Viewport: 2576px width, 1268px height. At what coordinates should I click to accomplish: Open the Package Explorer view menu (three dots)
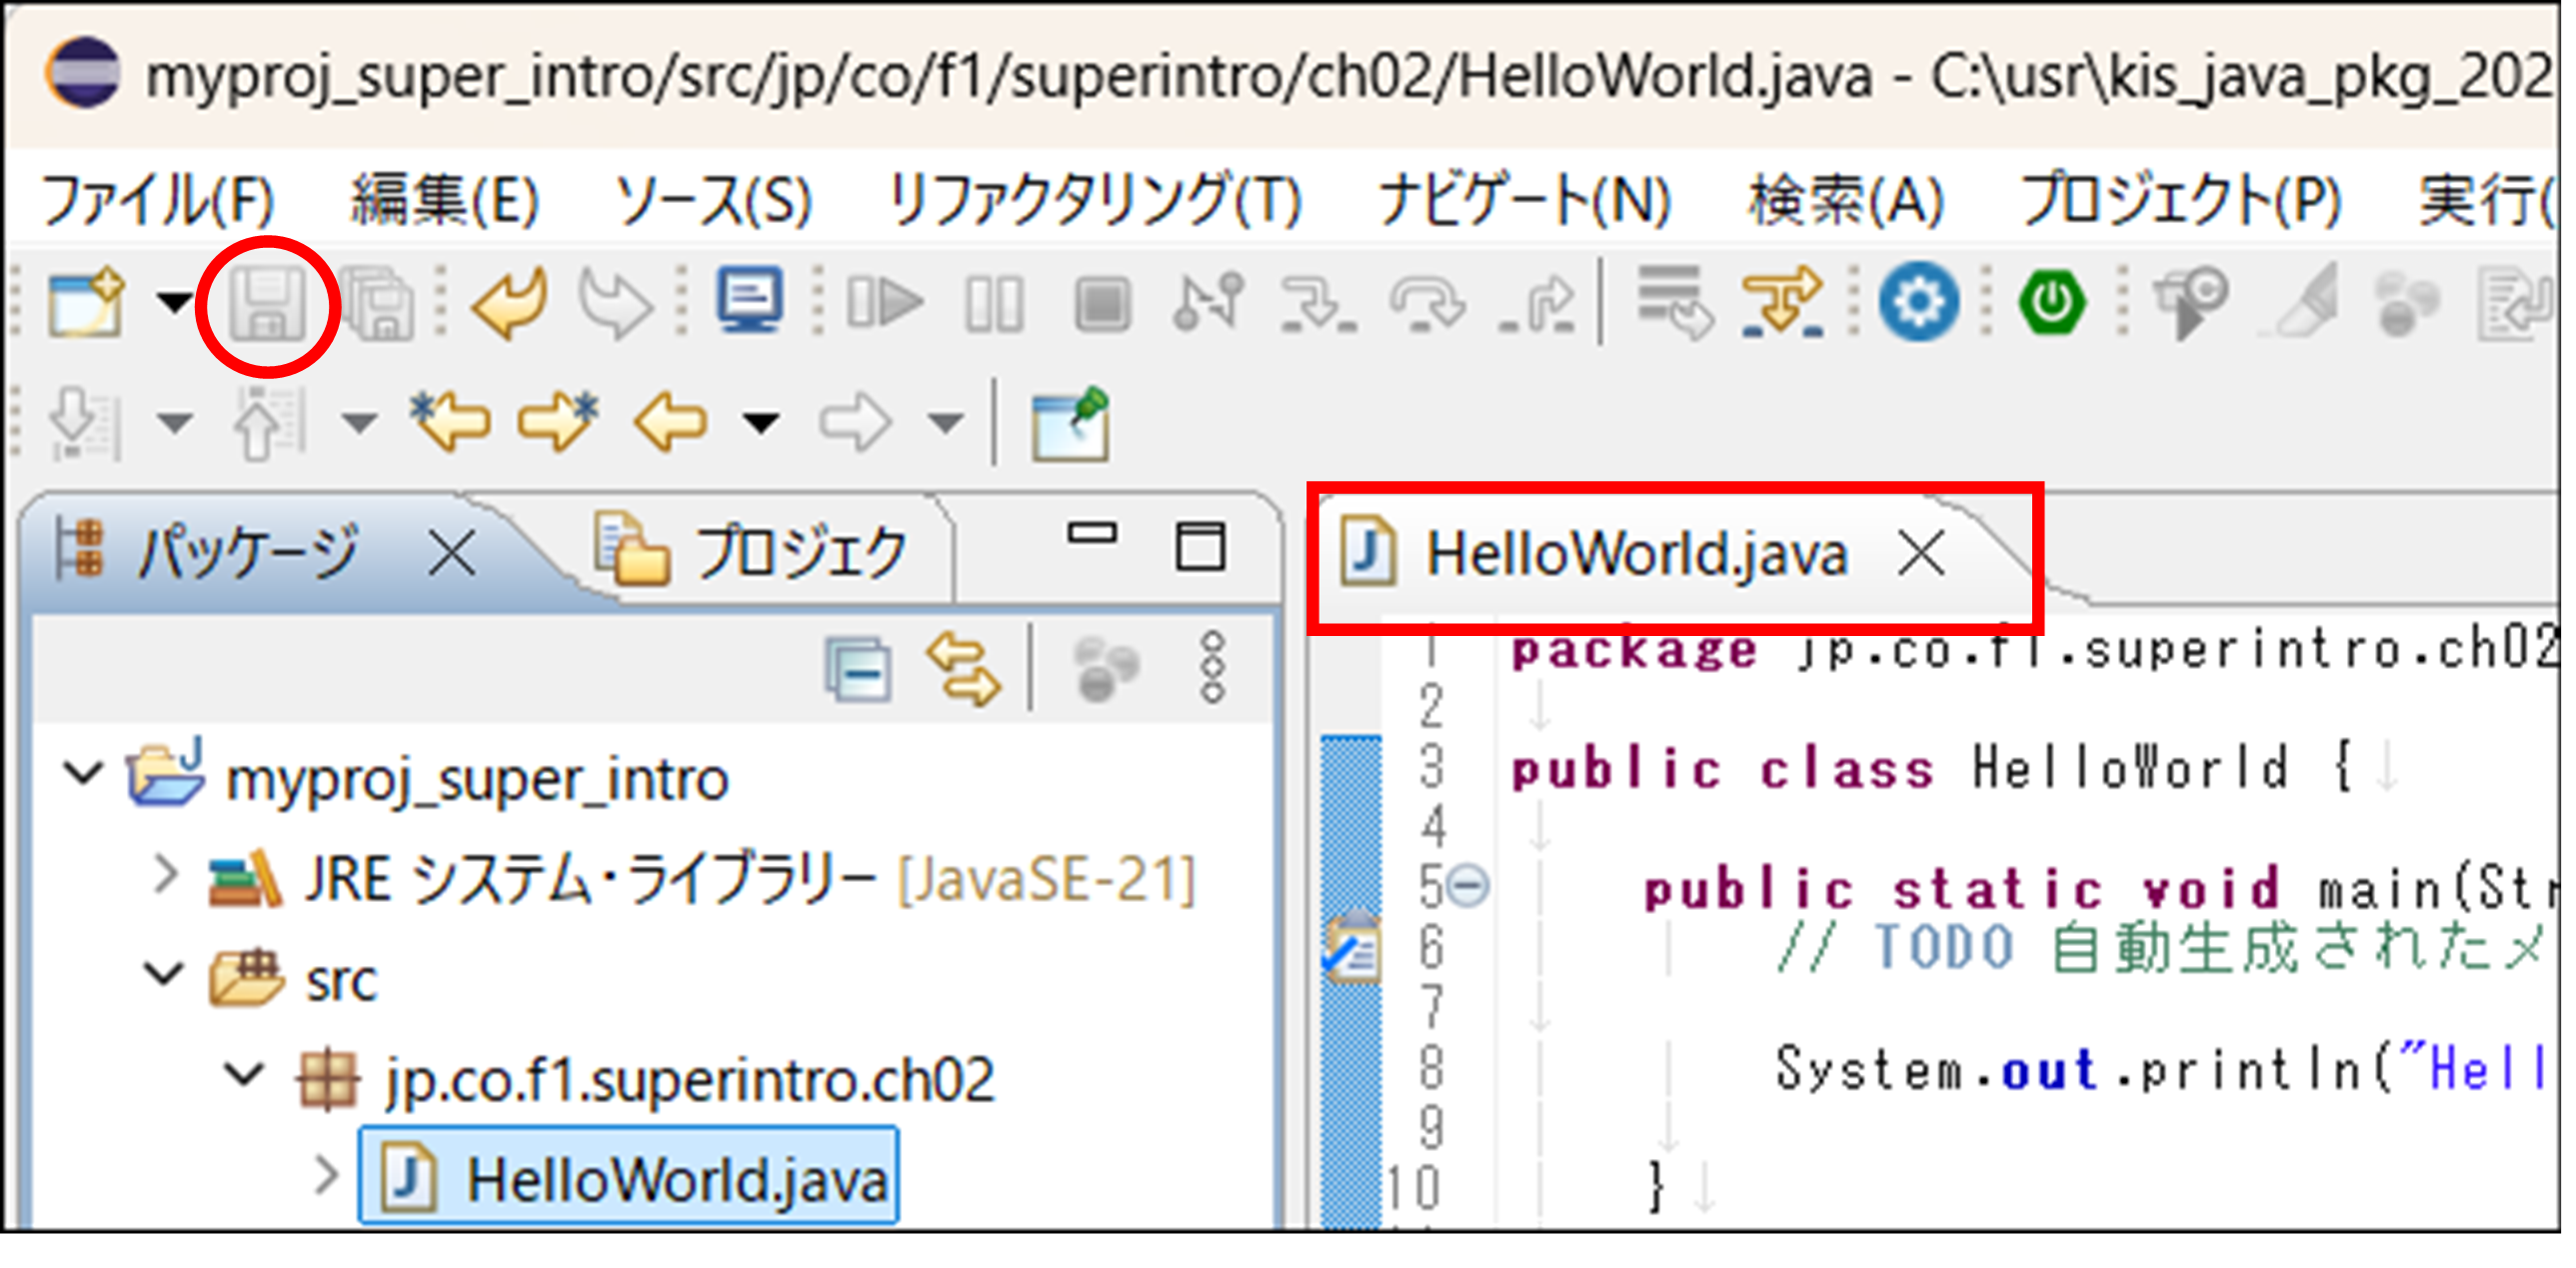(1212, 668)
